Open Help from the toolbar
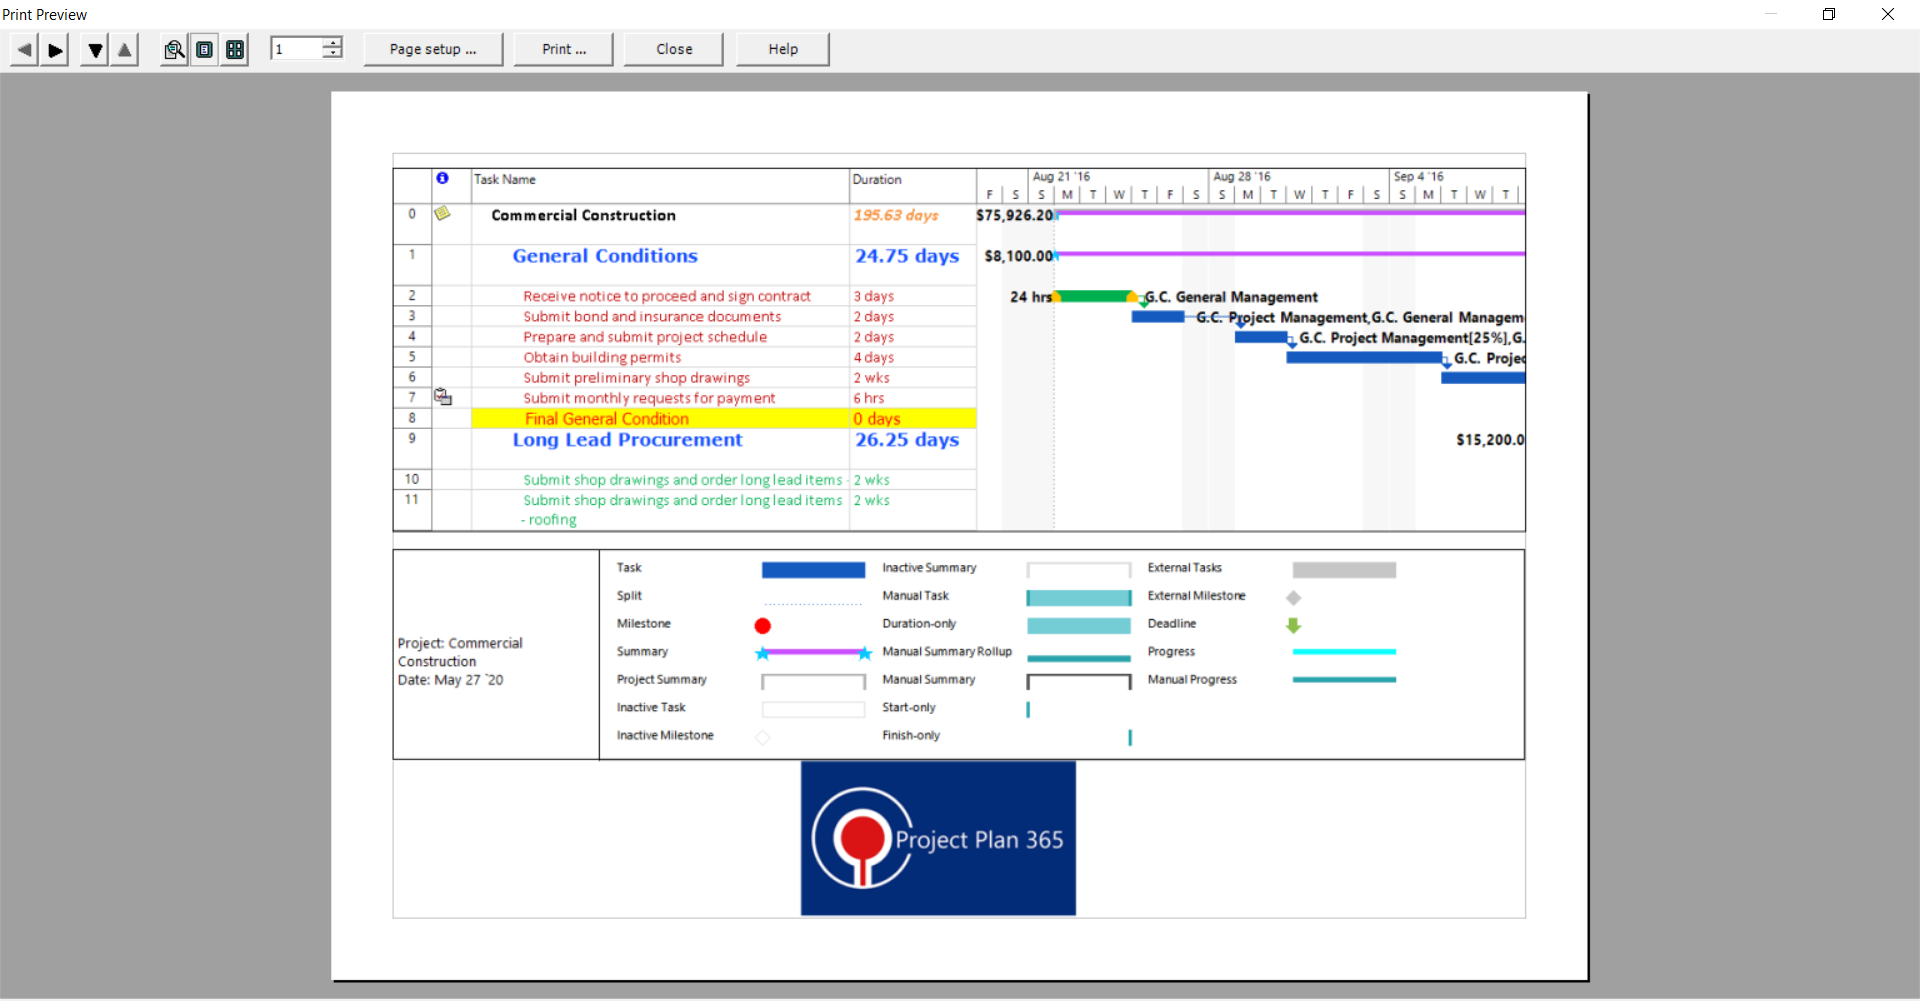Image resolution: width=1920 pixels, height=1001 pixels. pos(783,49)
